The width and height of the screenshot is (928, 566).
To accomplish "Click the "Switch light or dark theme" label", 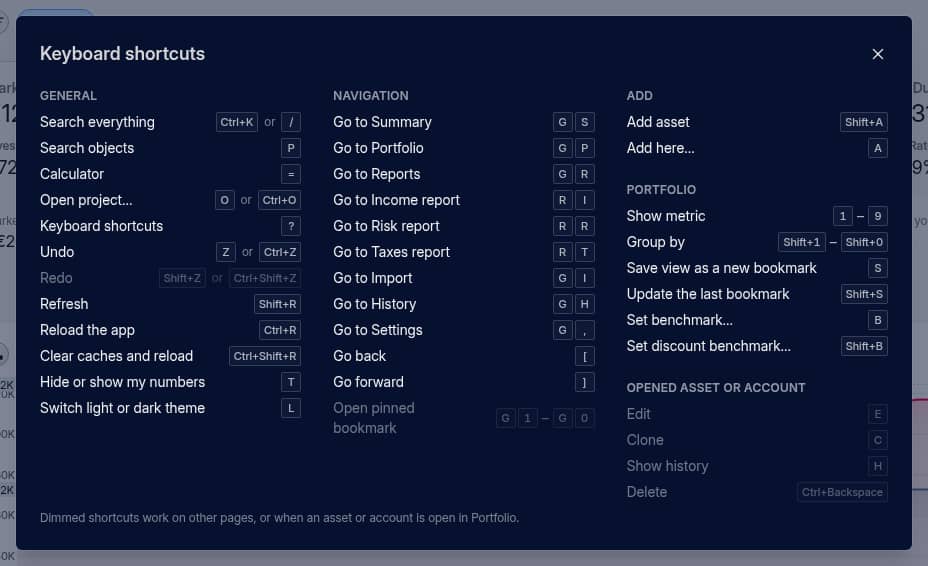I will tap(123, 409).
